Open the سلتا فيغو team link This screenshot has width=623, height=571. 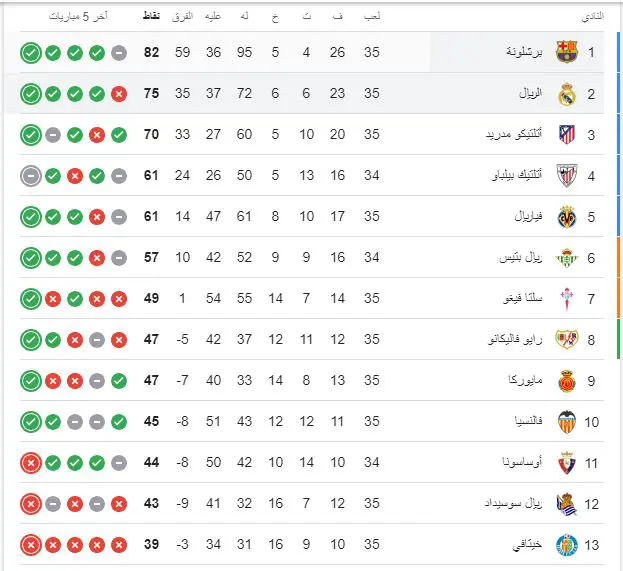pos(522,298)
